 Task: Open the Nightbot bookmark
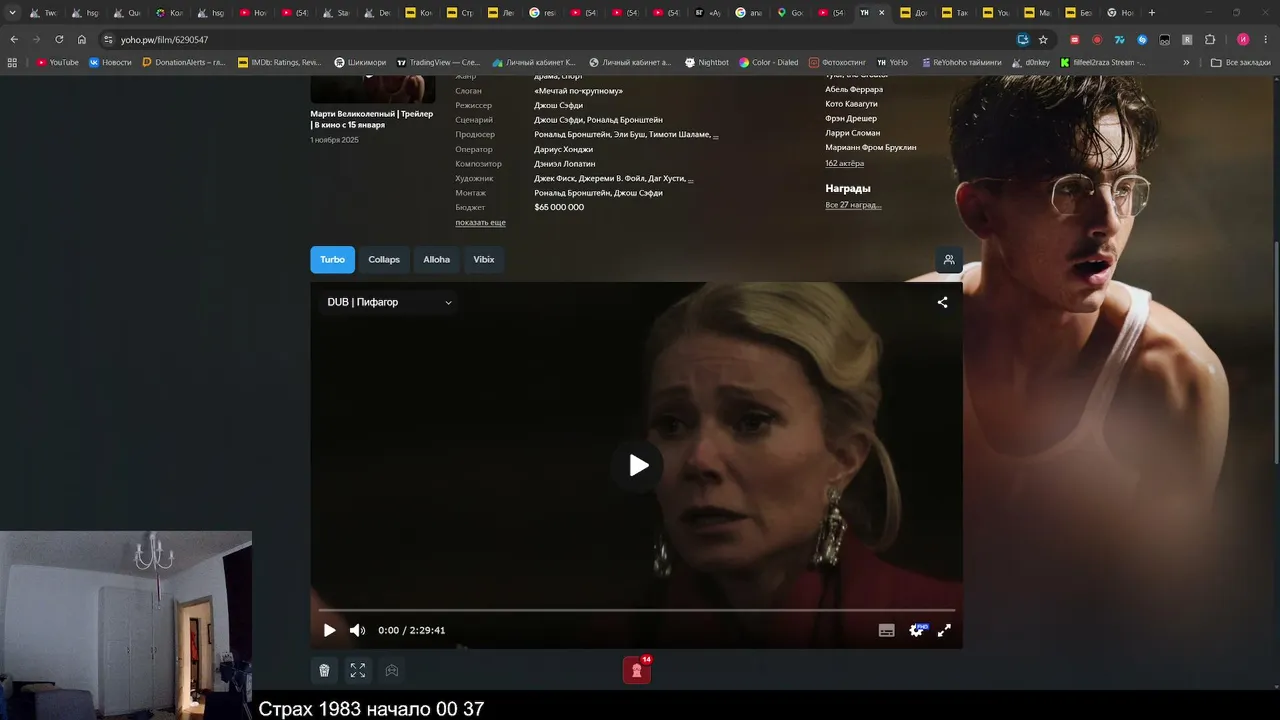706,62
